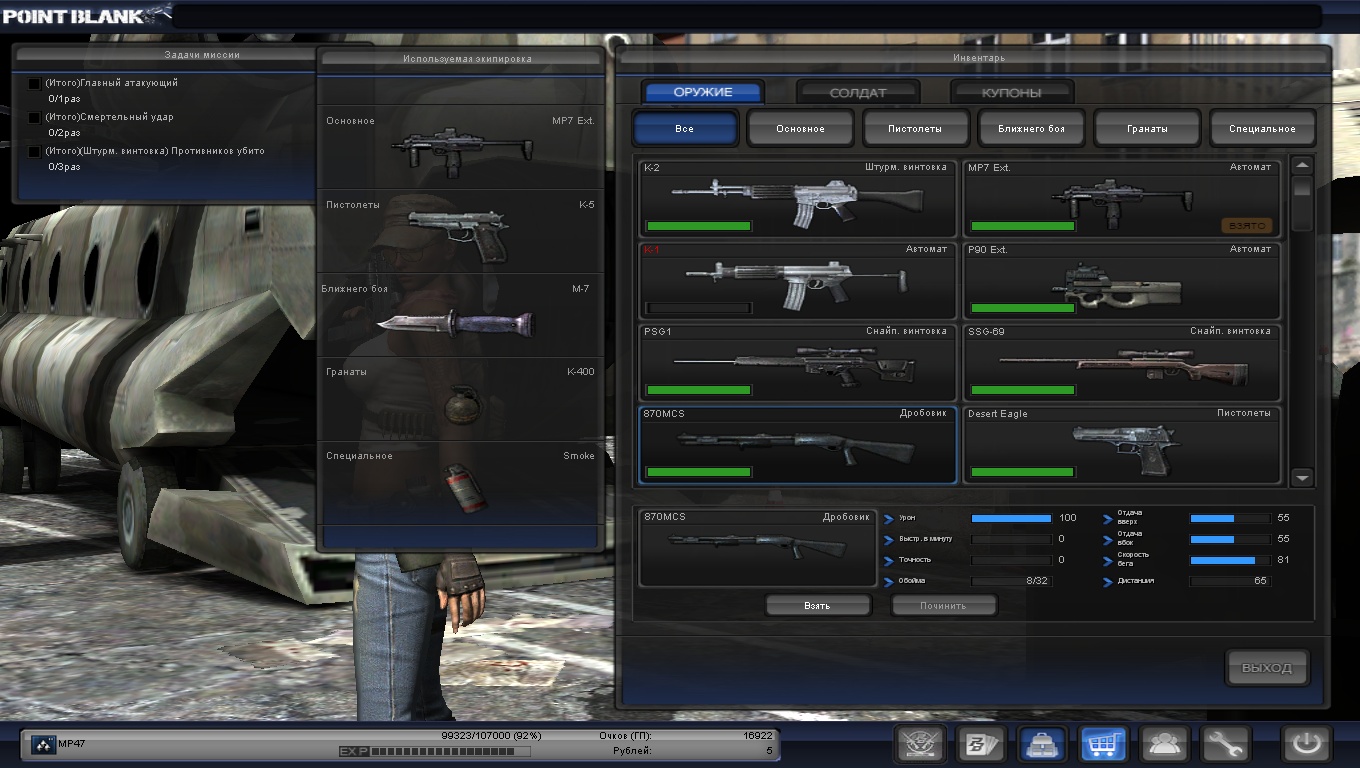Switch to the КУПОНЫ tab
This screenshot has height=768, width=1360.
click(x=1011, y=92)
